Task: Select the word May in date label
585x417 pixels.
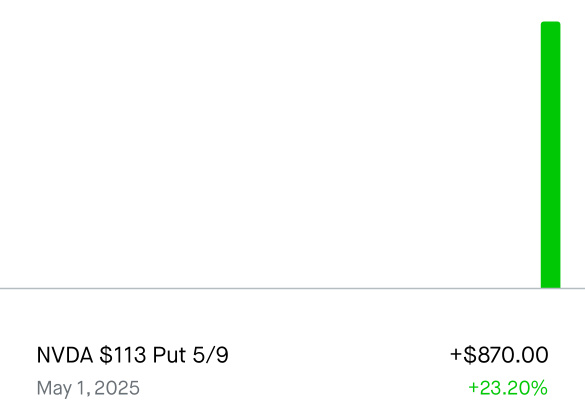Action: pos(51,389)
